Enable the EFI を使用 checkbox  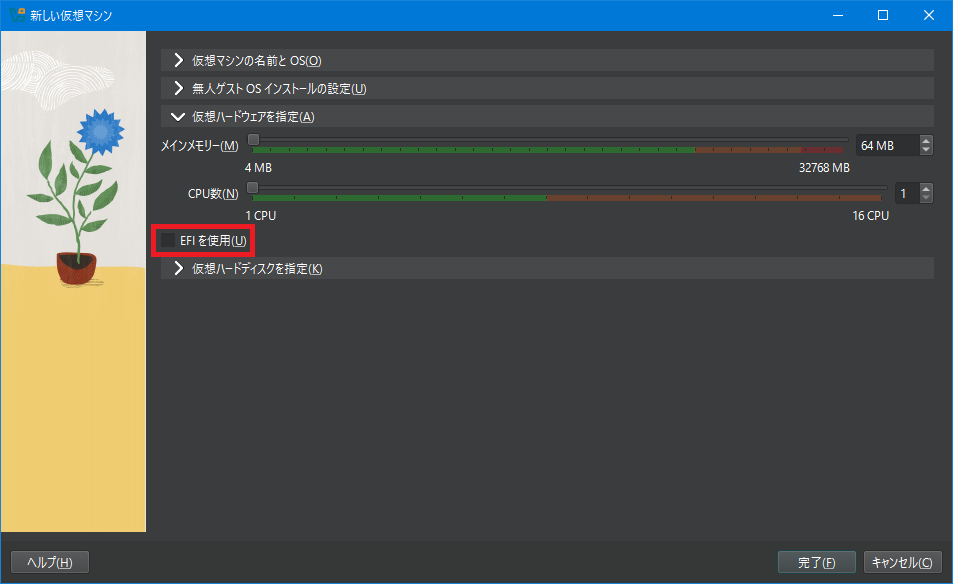(168, 241)
